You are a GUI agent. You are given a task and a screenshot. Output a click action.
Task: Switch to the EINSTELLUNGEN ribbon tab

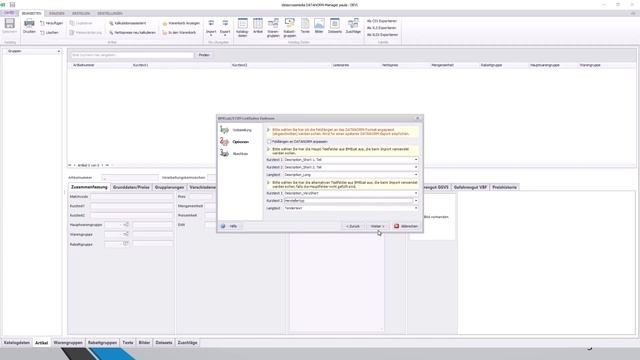[x=110, y=13]
